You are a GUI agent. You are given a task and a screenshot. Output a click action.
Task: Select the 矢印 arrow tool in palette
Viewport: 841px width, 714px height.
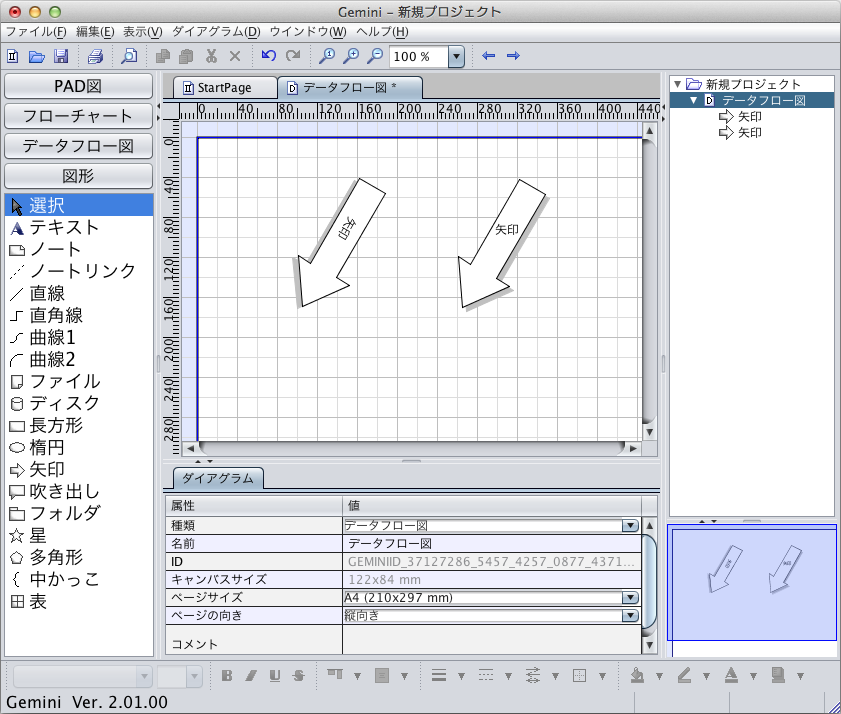79,469
